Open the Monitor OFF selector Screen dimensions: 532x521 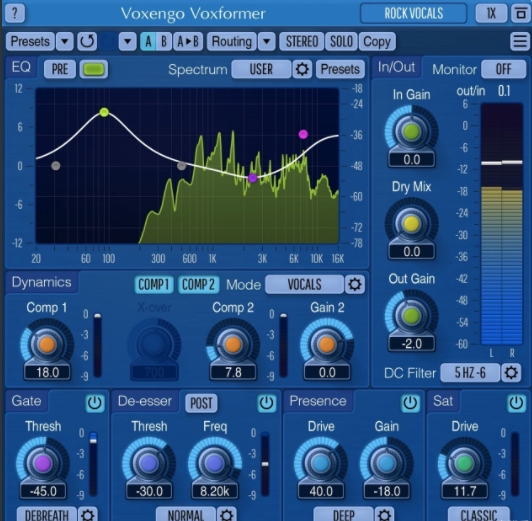[x=503, y=69]
